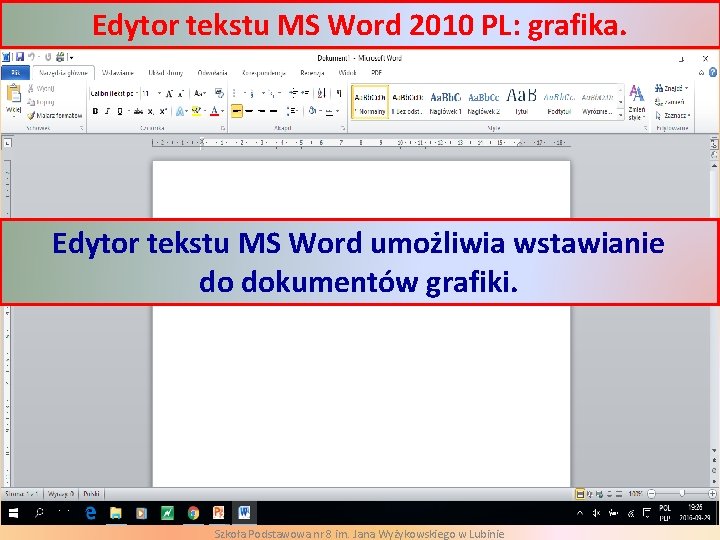The height and width of the screenshot is (540, 720).
Task: Click the Kopiuj copy button
Action: point(41,102)
